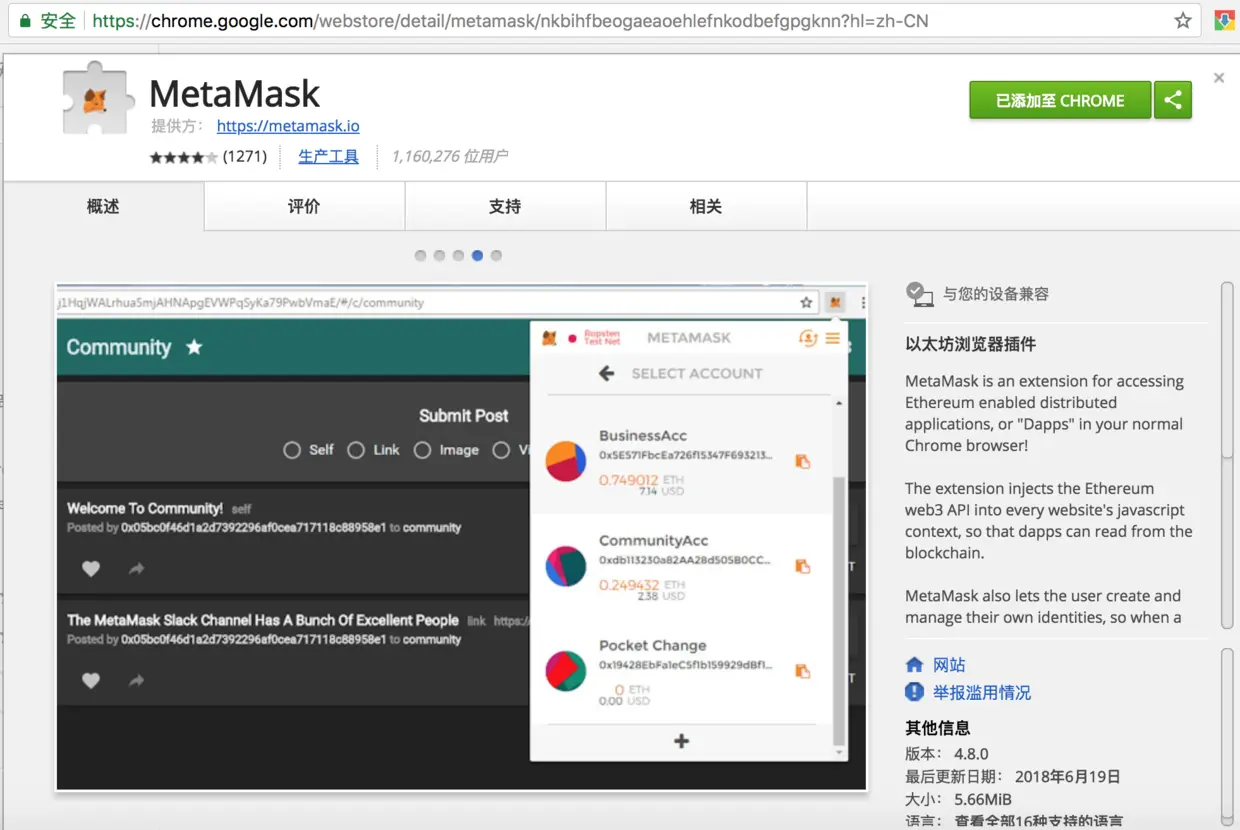
Task: Open the 相关 tab
Action: click(707, 206)
